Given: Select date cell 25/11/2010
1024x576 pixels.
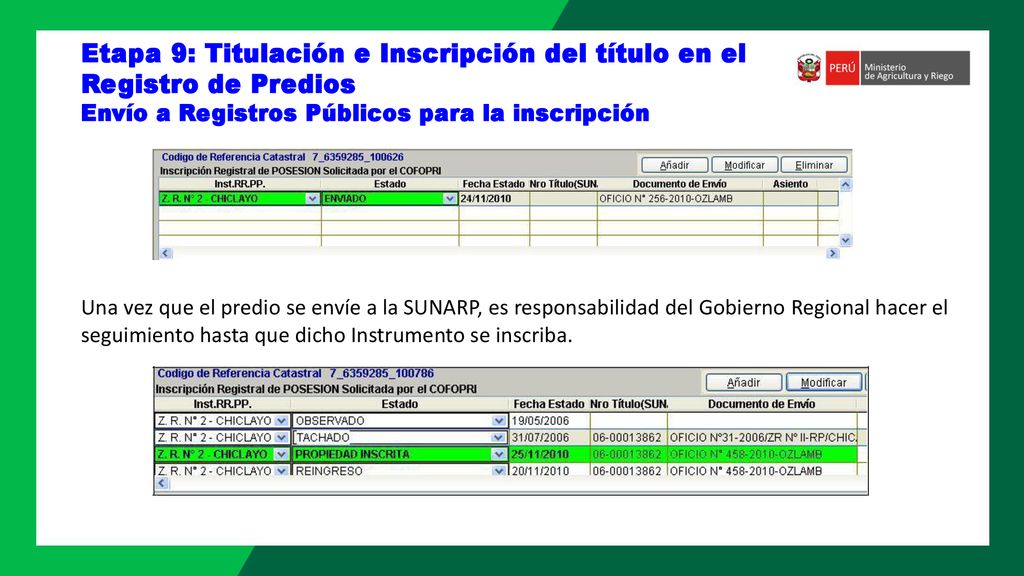Looking at the screenshot, I should pos(549,454).
